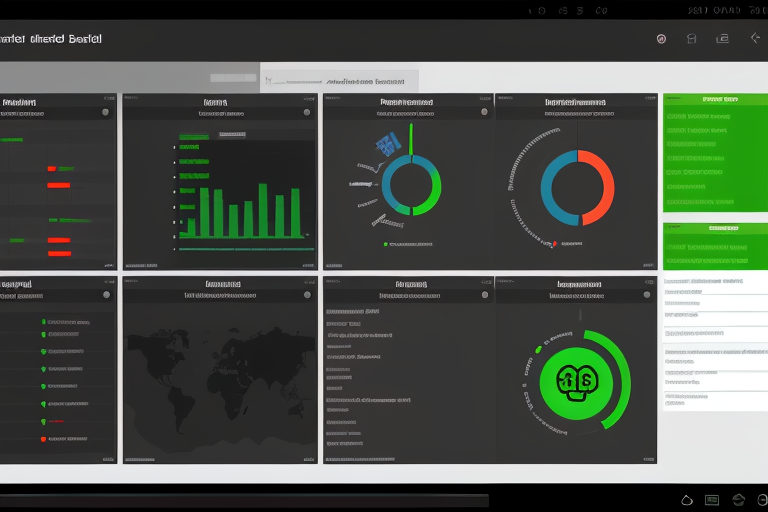
Task: Select the red shield icon in the status list
Action: [44, 438]
